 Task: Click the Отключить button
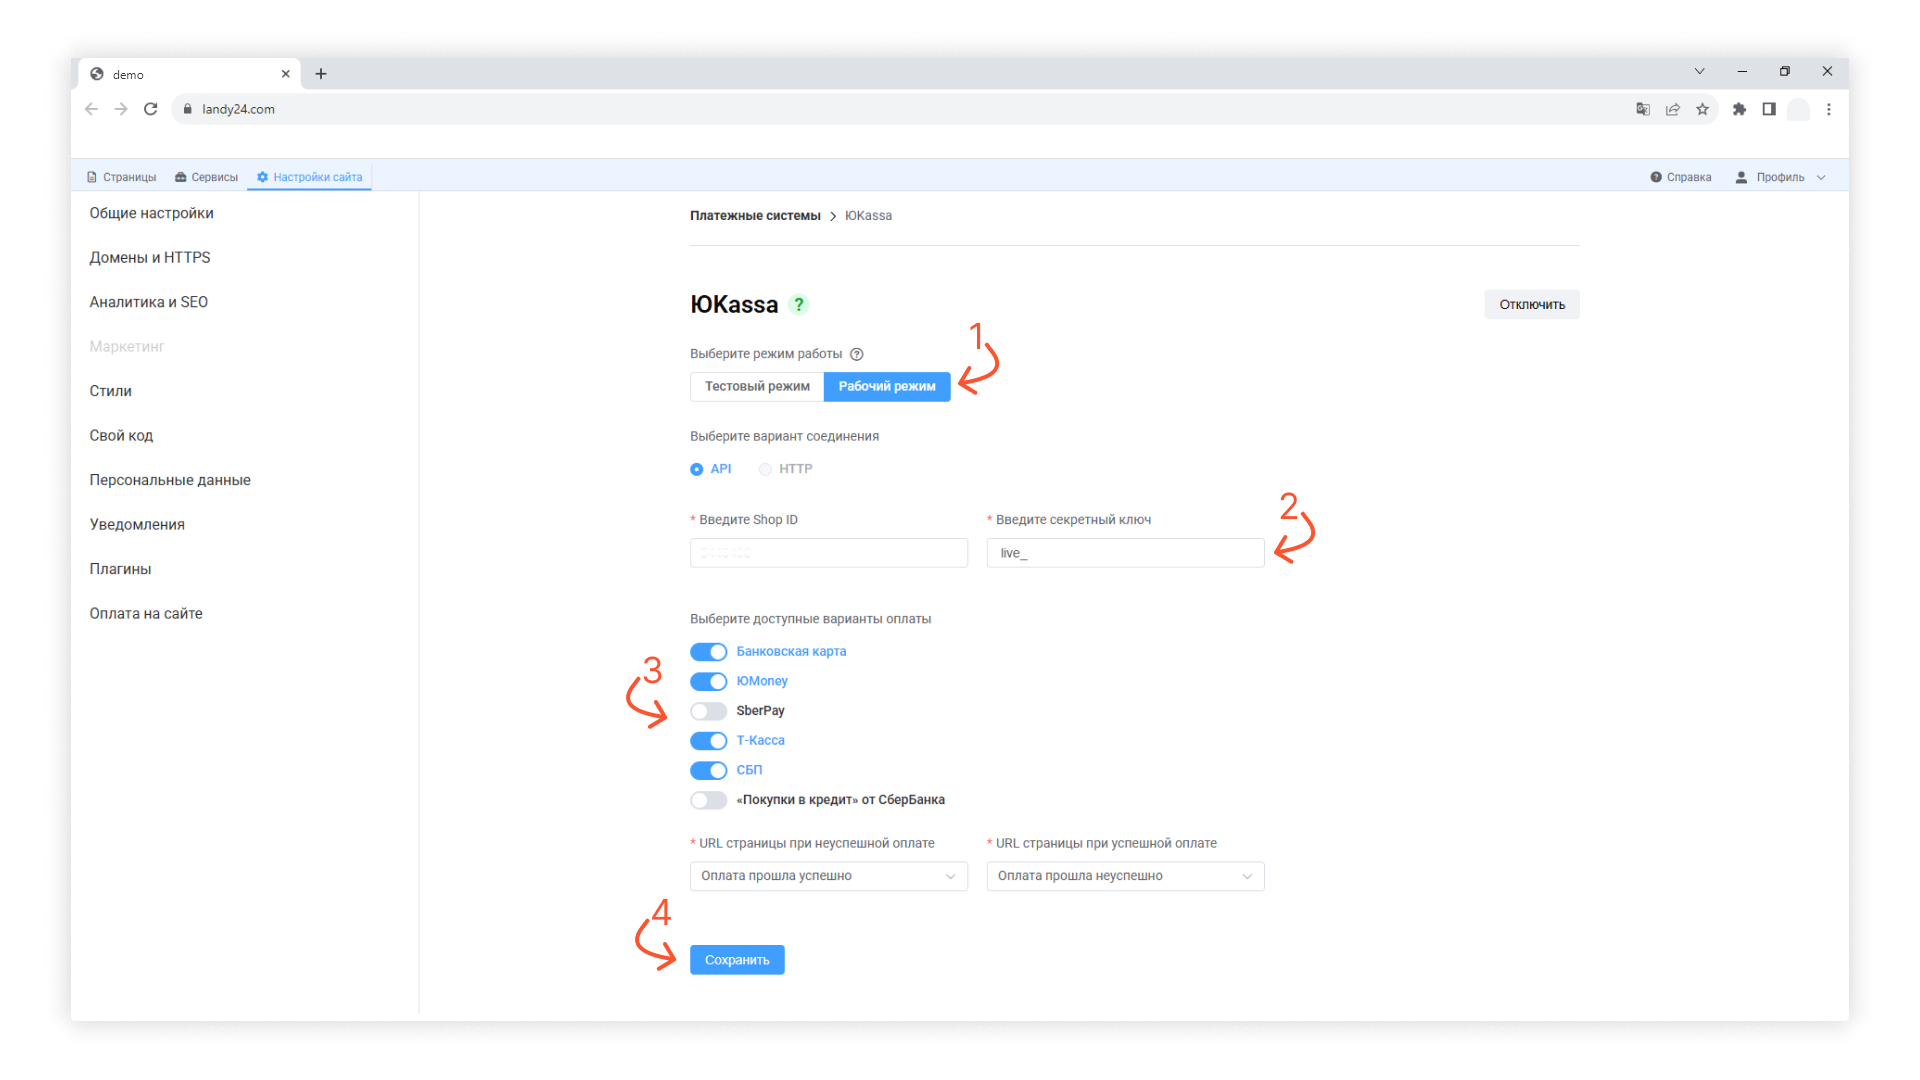pyautogui.click(x=1532, y=305)
